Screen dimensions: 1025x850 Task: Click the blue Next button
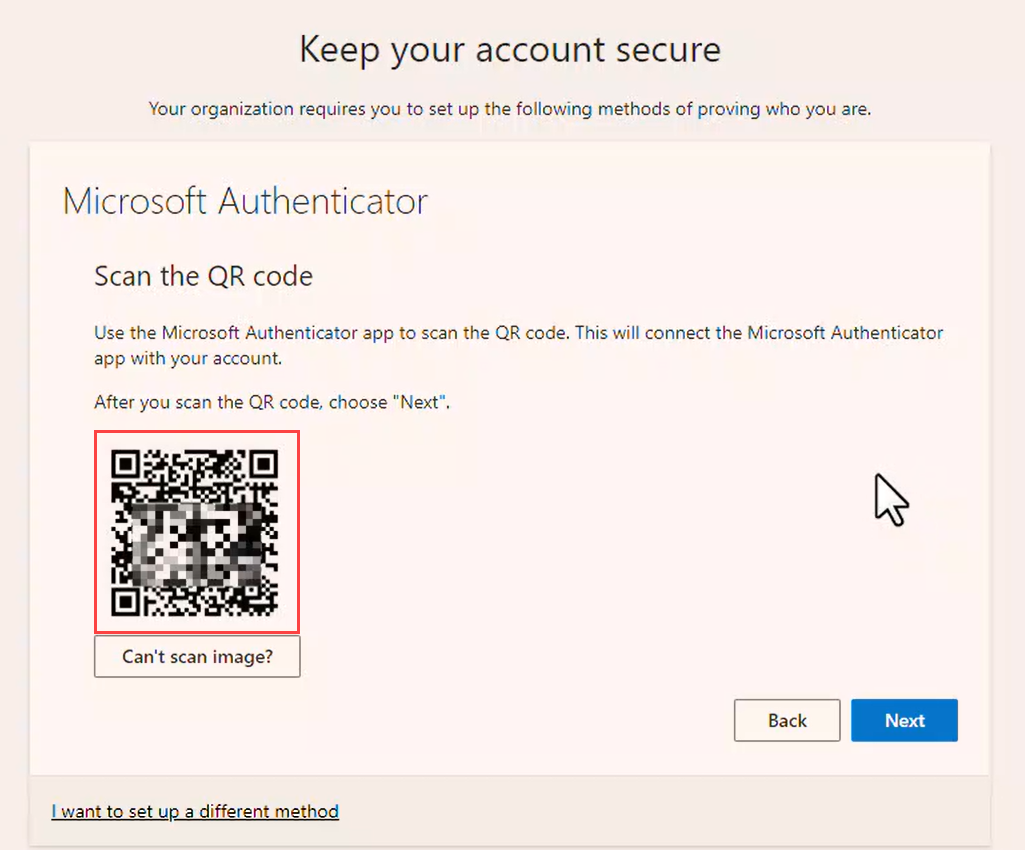[x=904, y=720]
